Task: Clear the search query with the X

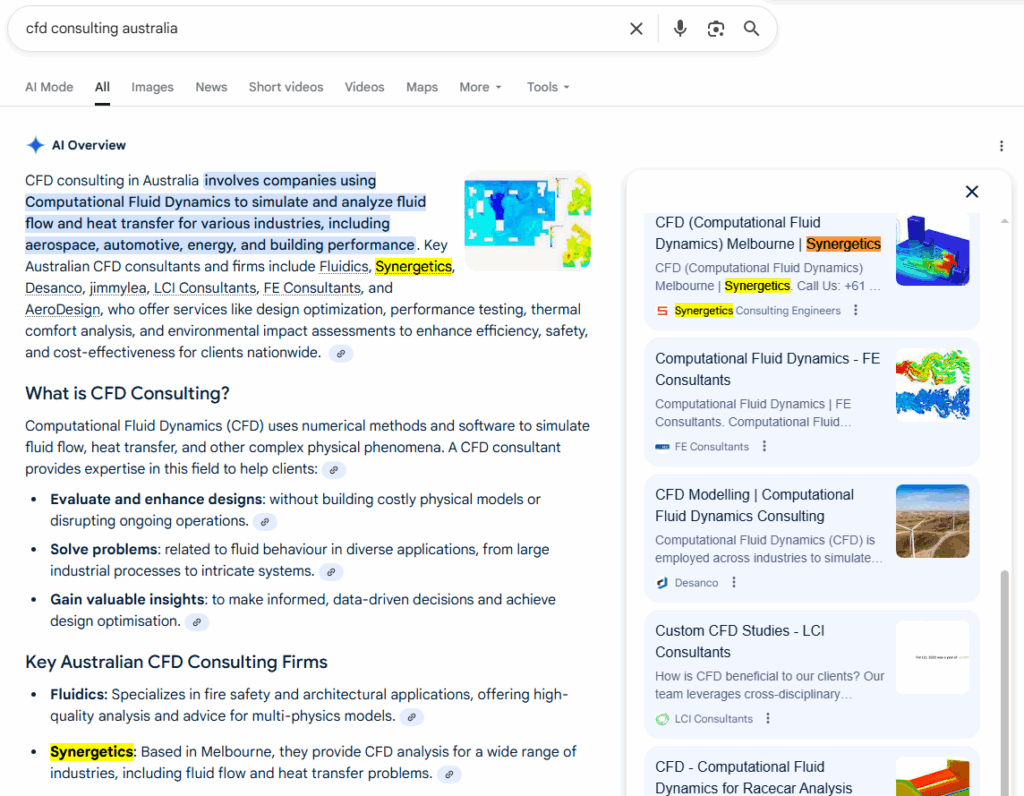Action: click(636, 28)
